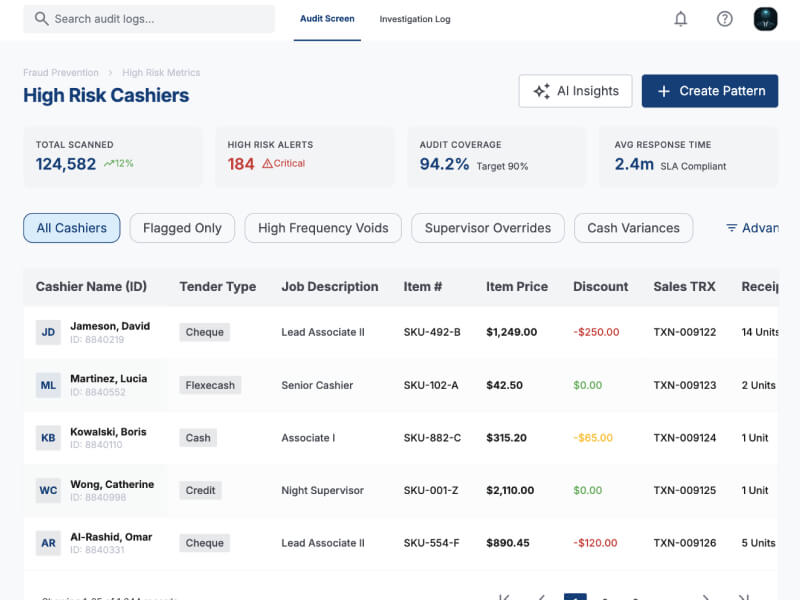Open the user profile avatar
The height and width of the screenshot is (600, 800).
(765, 19)
